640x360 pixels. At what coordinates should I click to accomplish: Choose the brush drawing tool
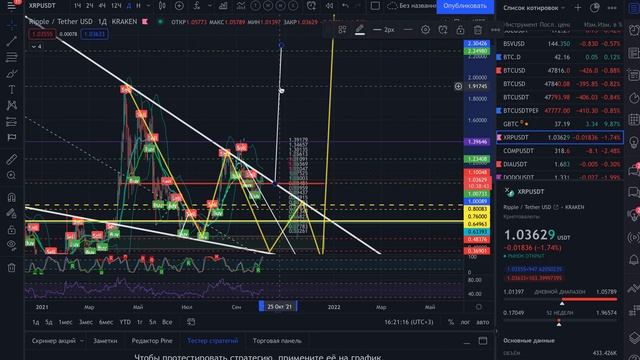point(11,73)
